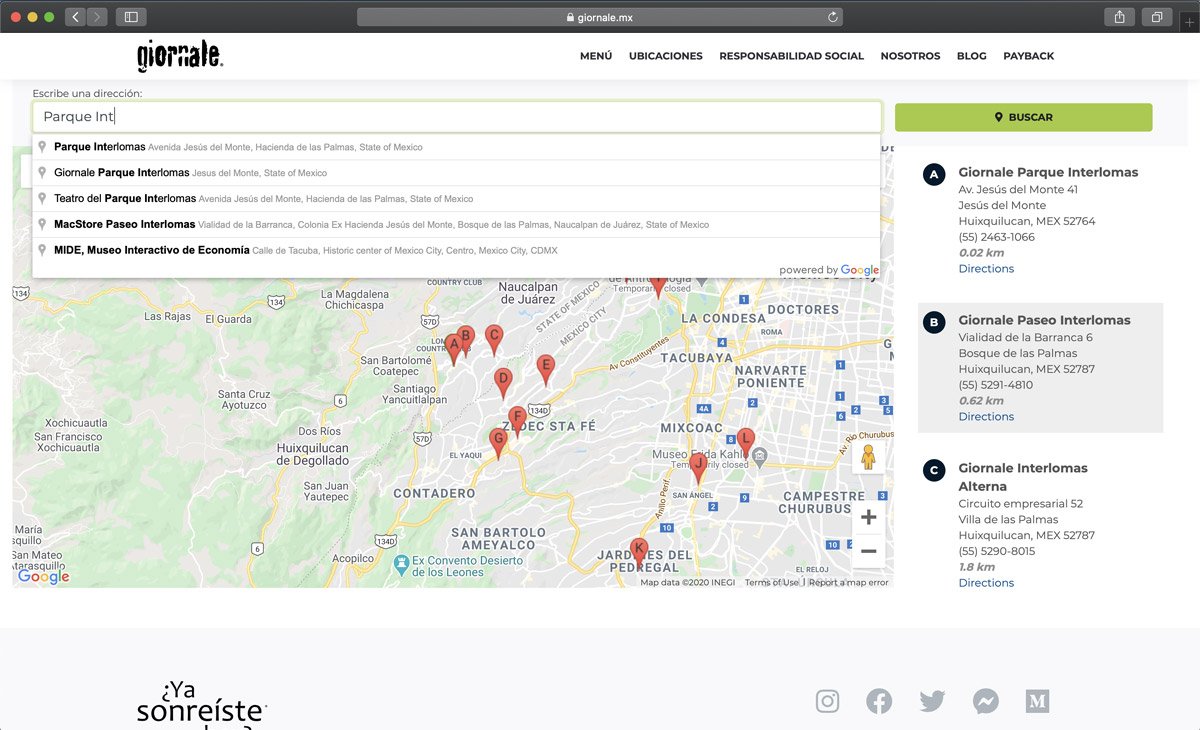The image size is (1200, 730).
Task: Toggle the Safari sidebar button
Action: pyautogui.click(x=131, y=17)
